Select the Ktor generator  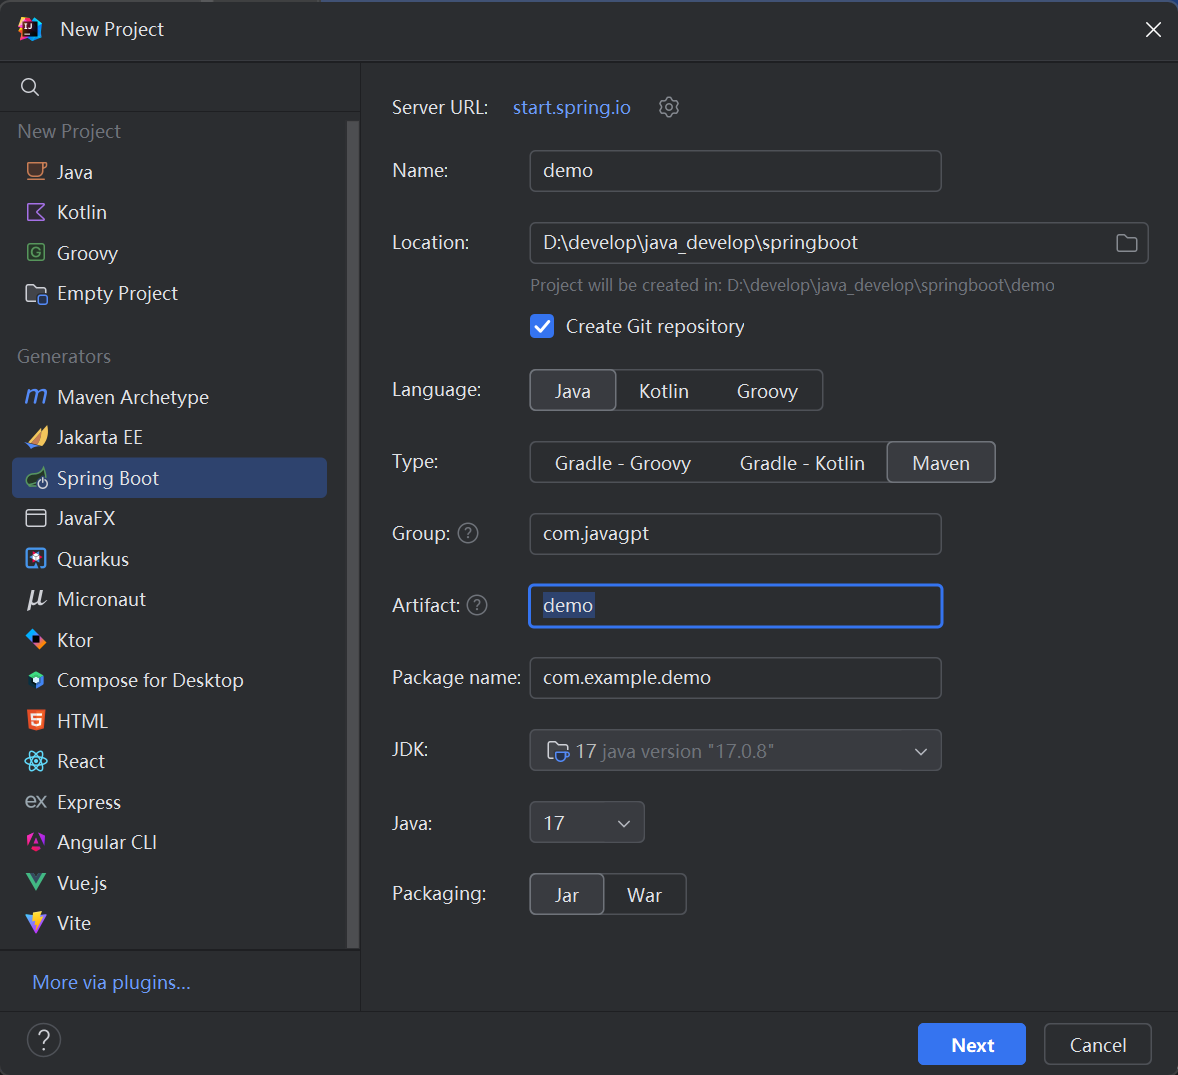pos(75,639)
